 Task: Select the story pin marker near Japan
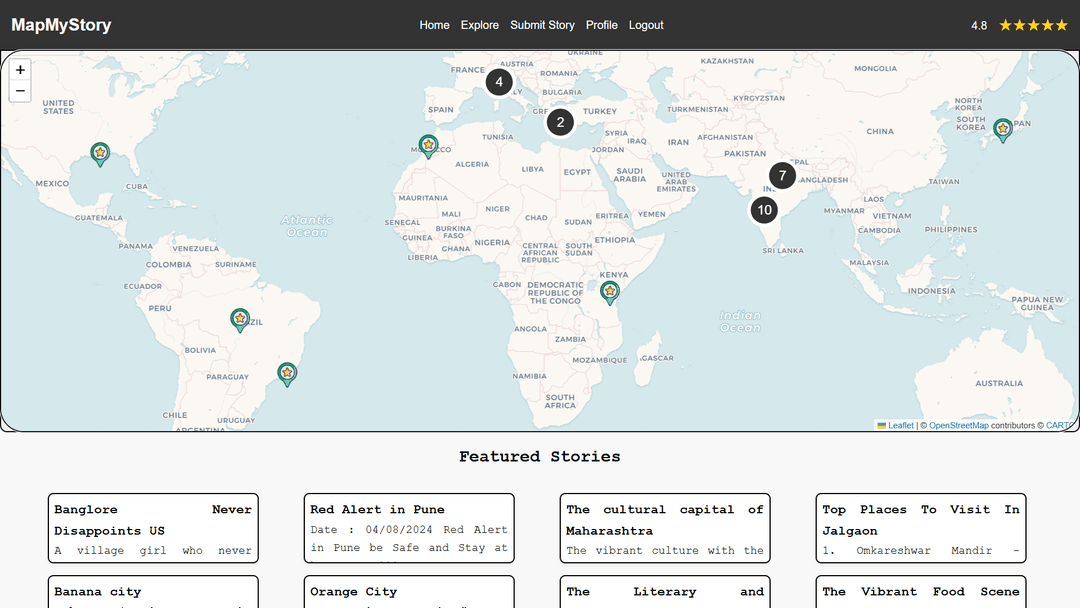pos(1003,129)
